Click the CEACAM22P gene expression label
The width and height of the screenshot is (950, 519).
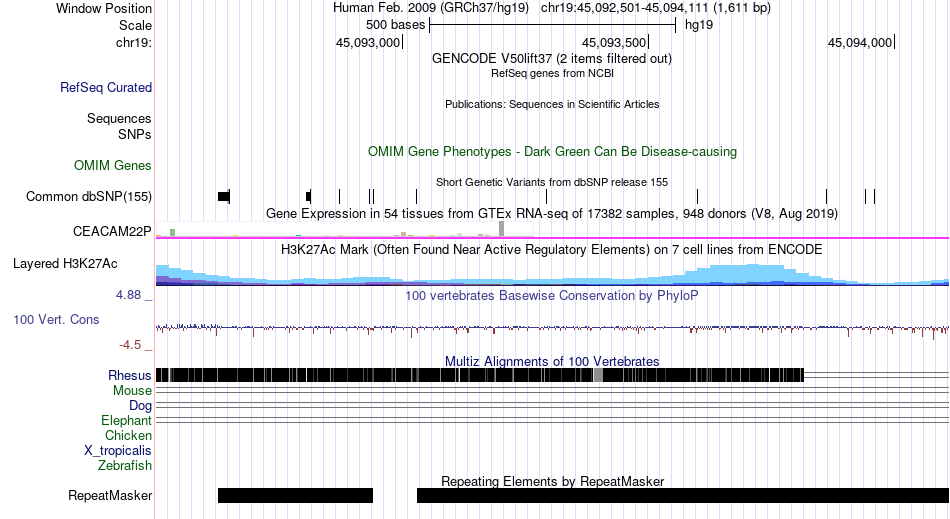(x=112, y=231)
